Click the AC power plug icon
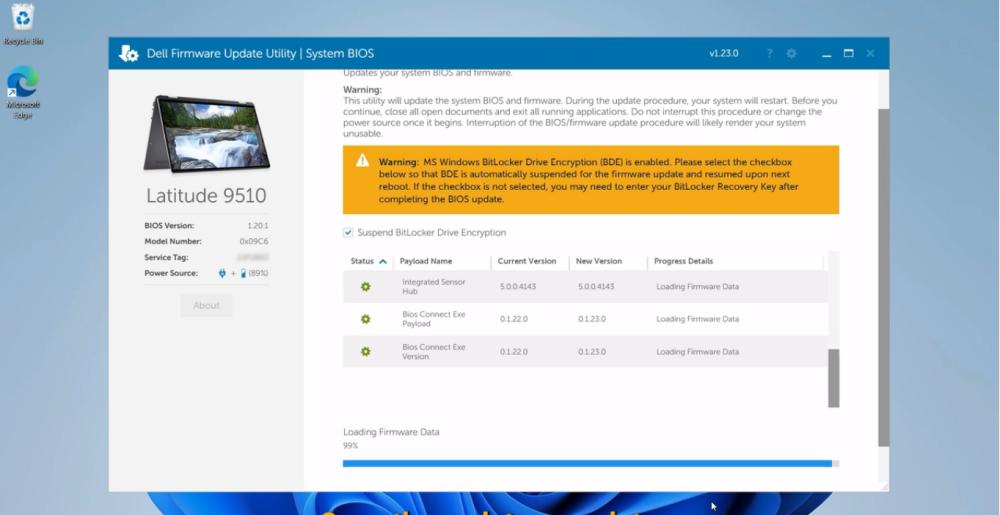 point(222,273)
